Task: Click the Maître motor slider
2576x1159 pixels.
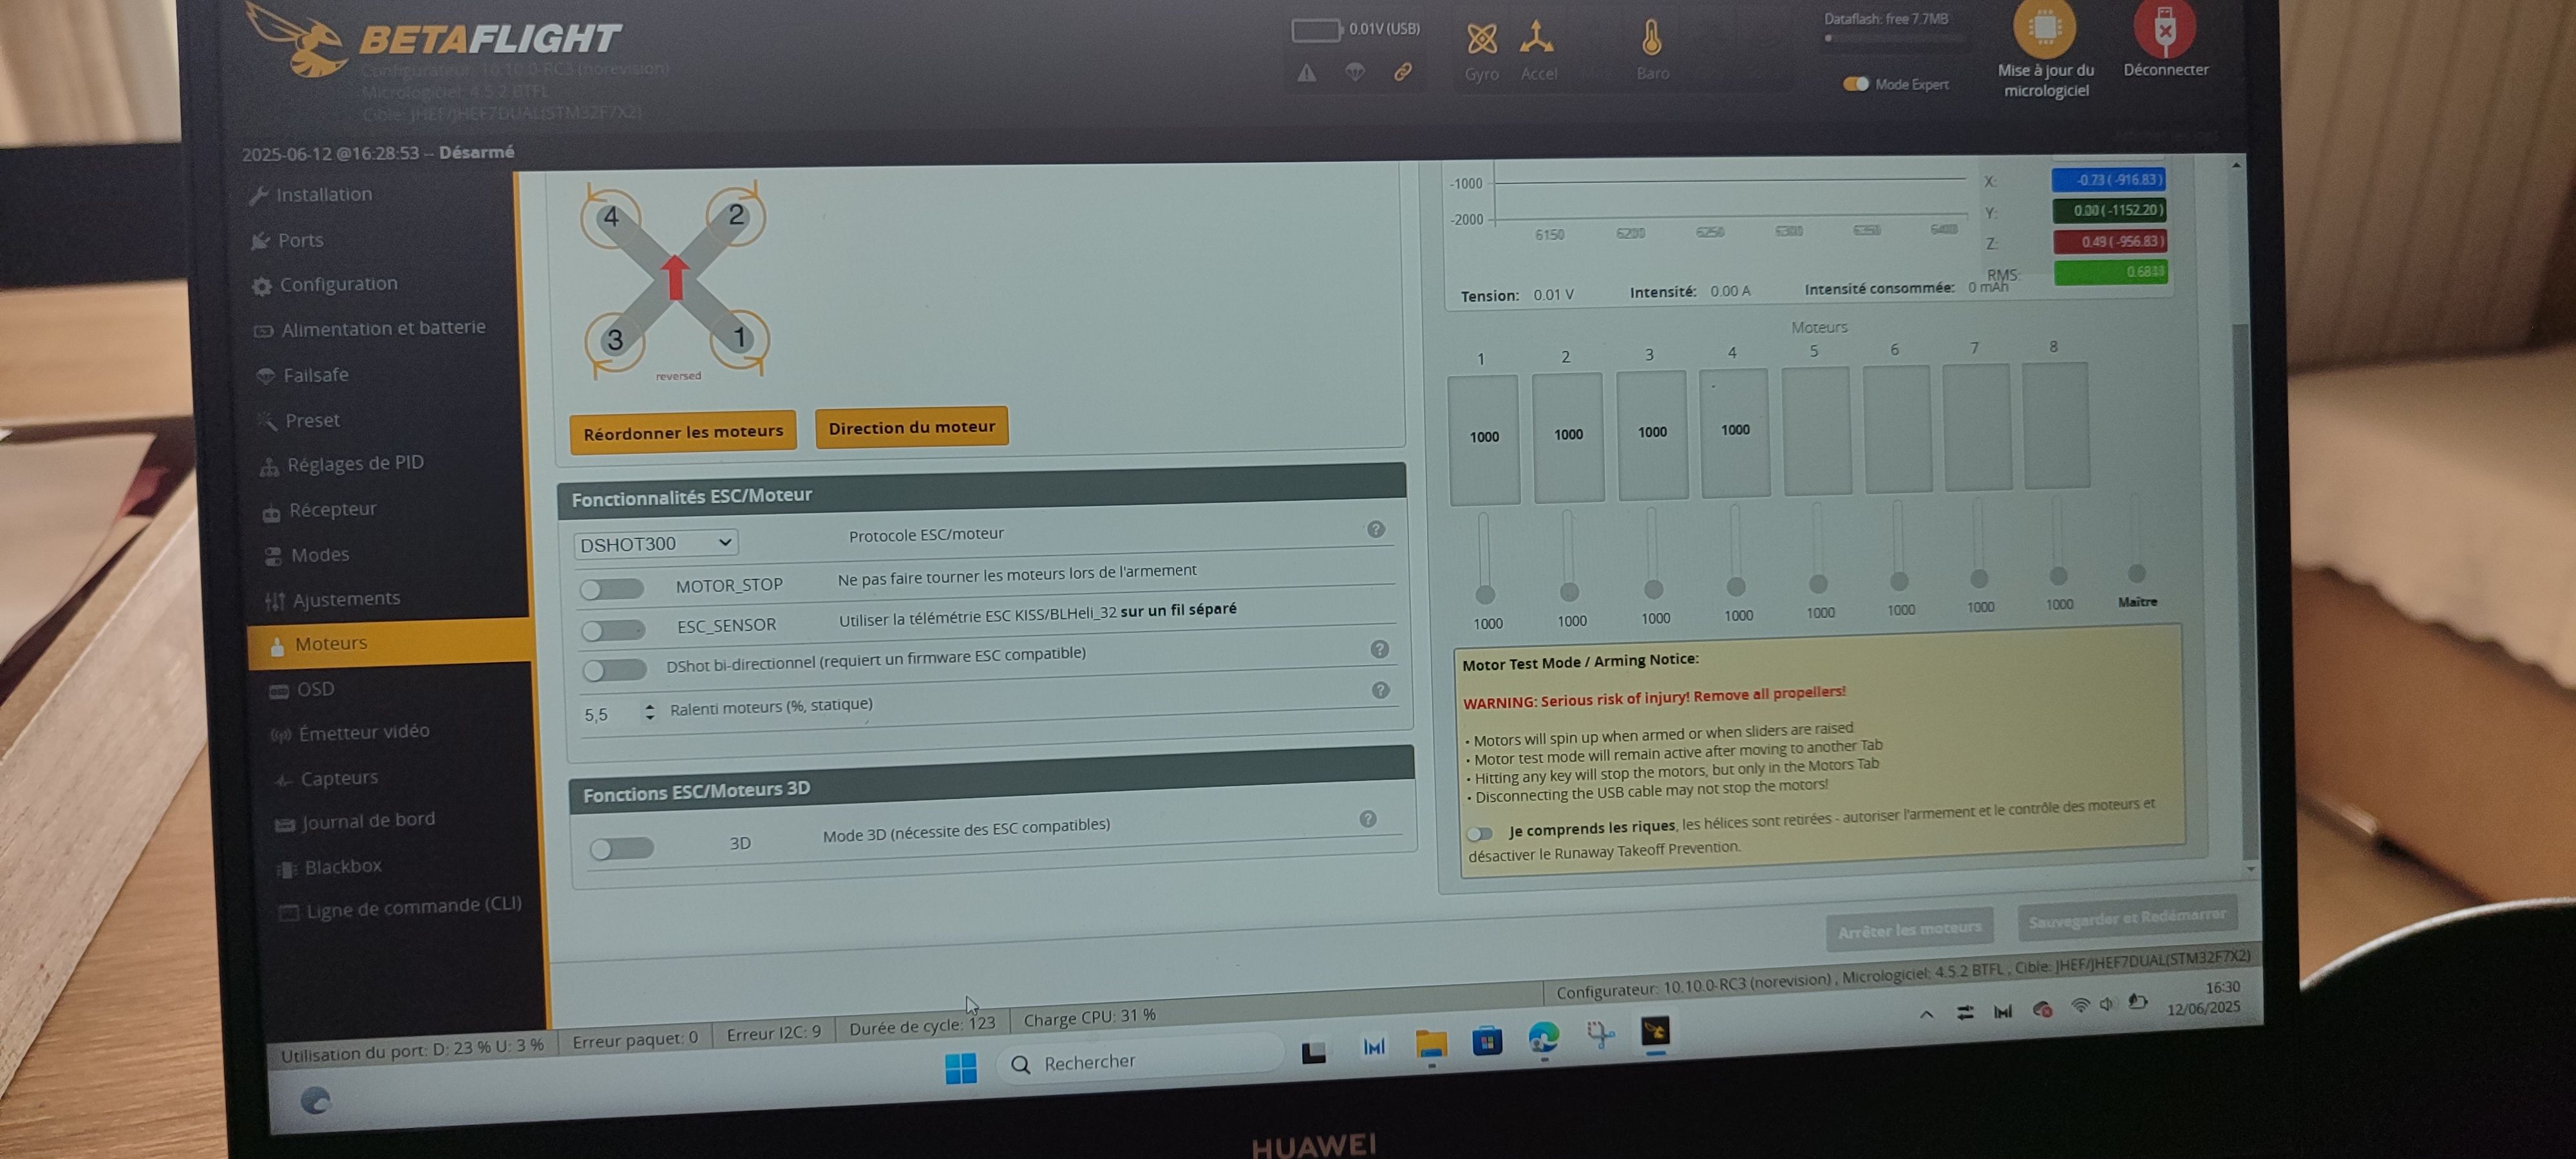Action: click(x=2136, y=573)
